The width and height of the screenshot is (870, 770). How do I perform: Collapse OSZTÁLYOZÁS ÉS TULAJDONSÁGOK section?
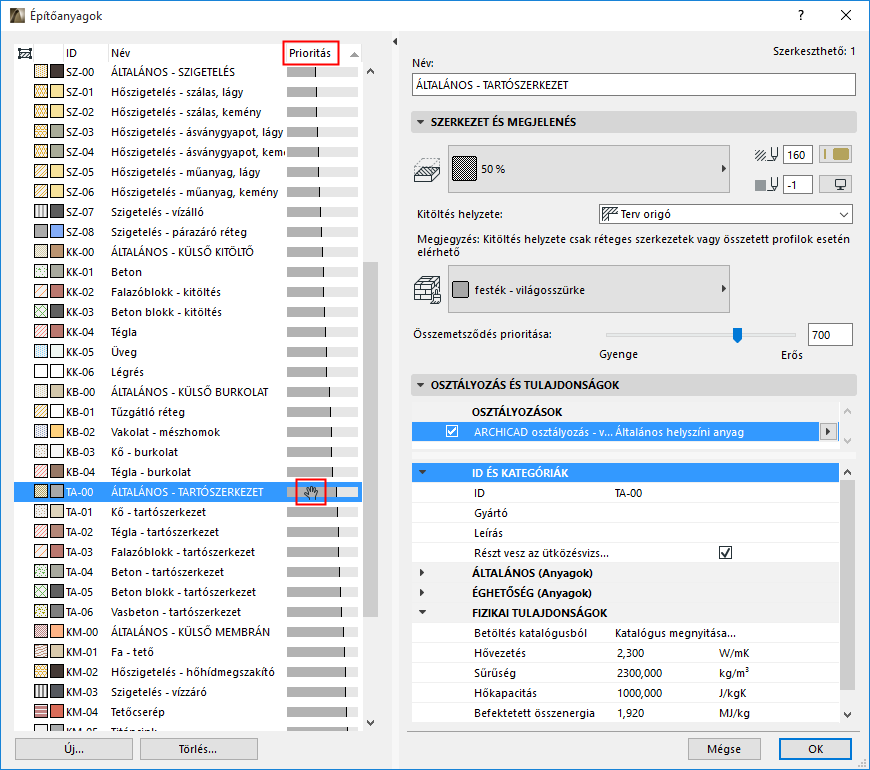pyautogui.click(x=421, y=385)
